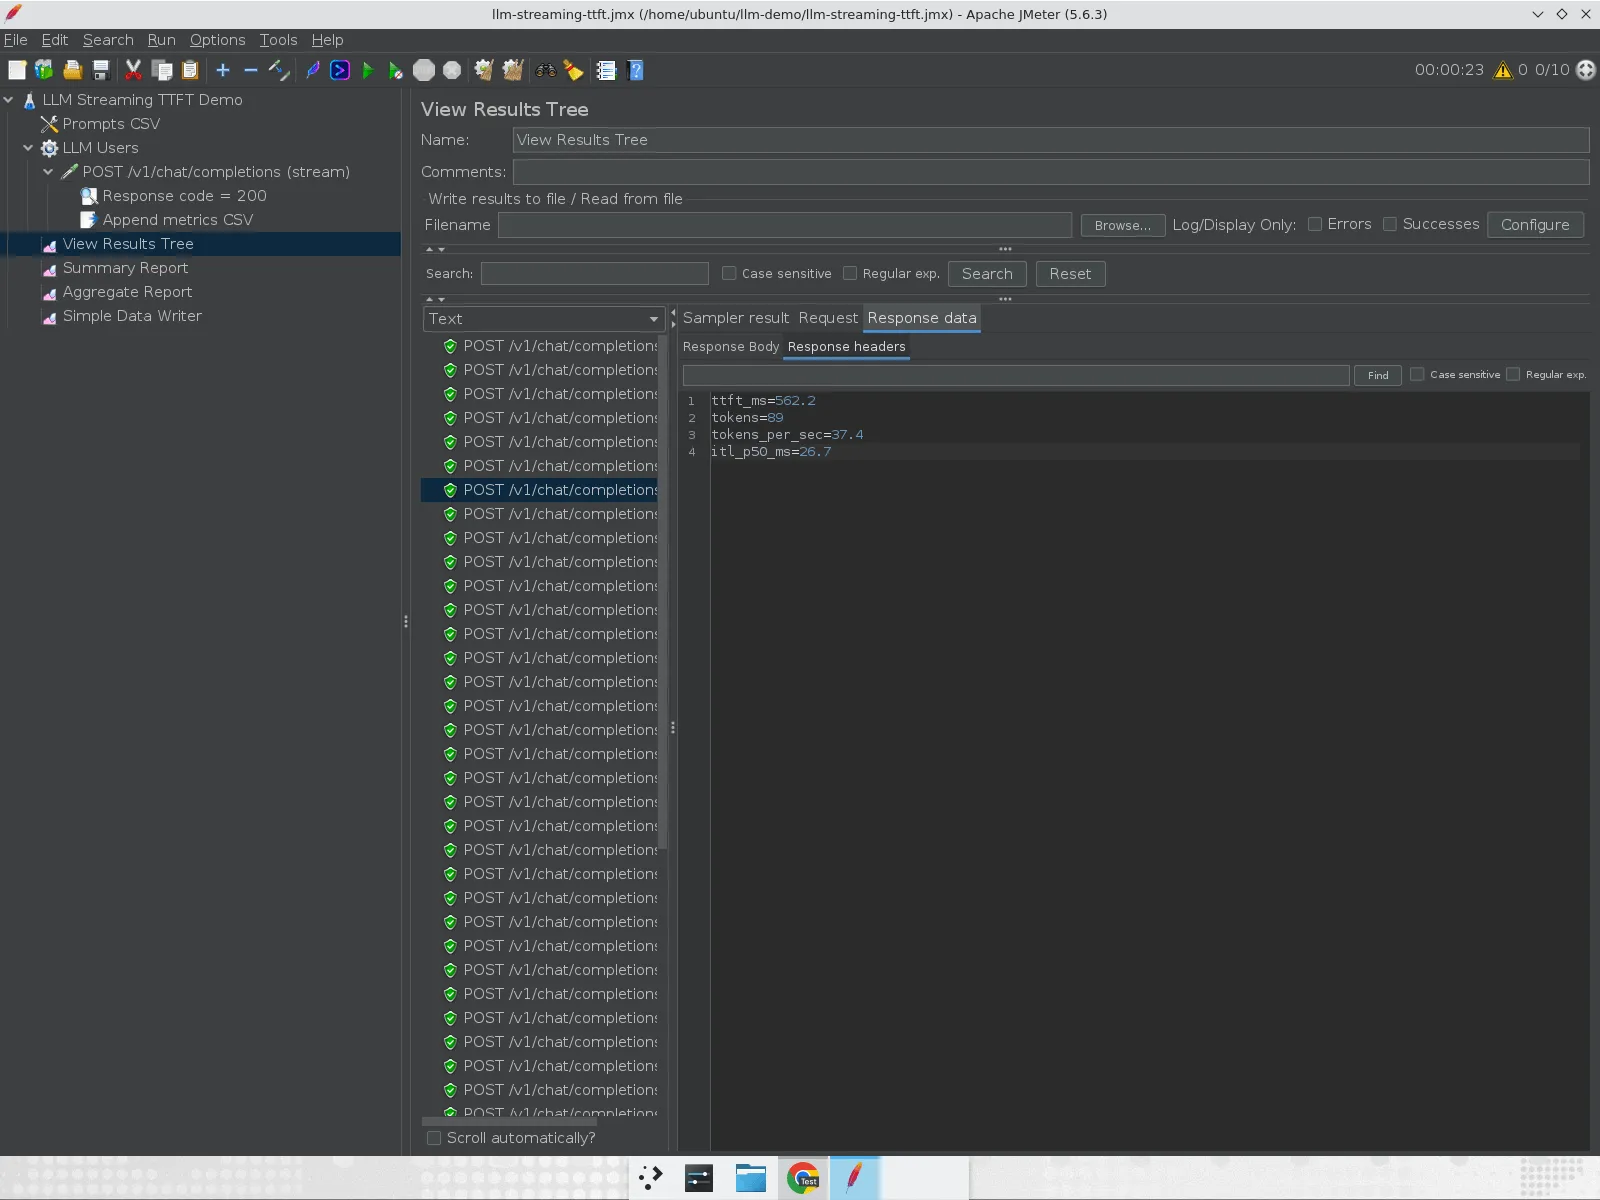Collapse the POST /v1/chat/completions (stream) sampler
Viewport: 1600px width, 1200px height.
(48, 172)
